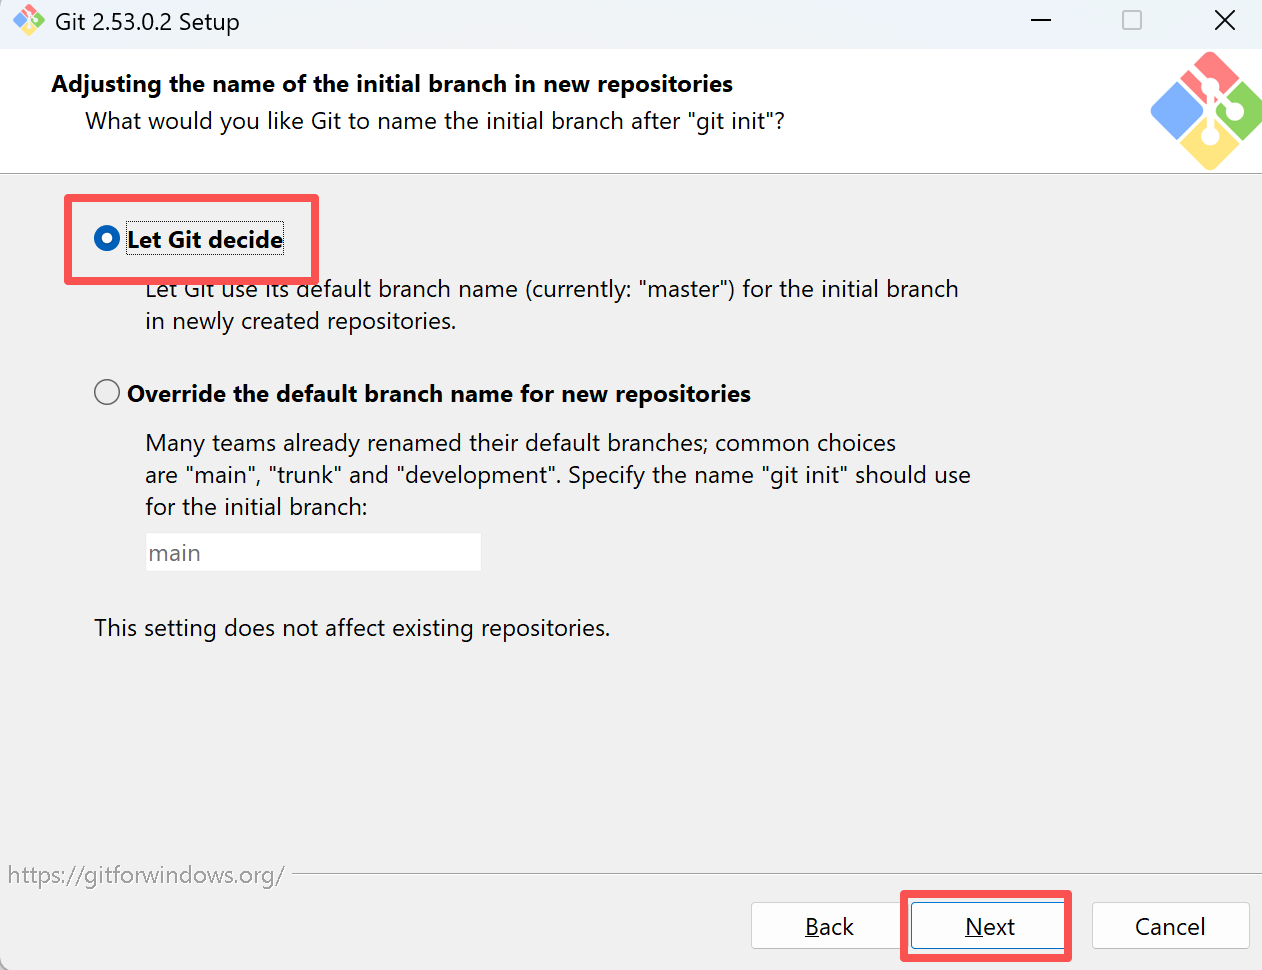The width and height of the screenshot is (1262, 970).
Task: Select the "Let Git decide" radio option
Action: click(107, 239)
